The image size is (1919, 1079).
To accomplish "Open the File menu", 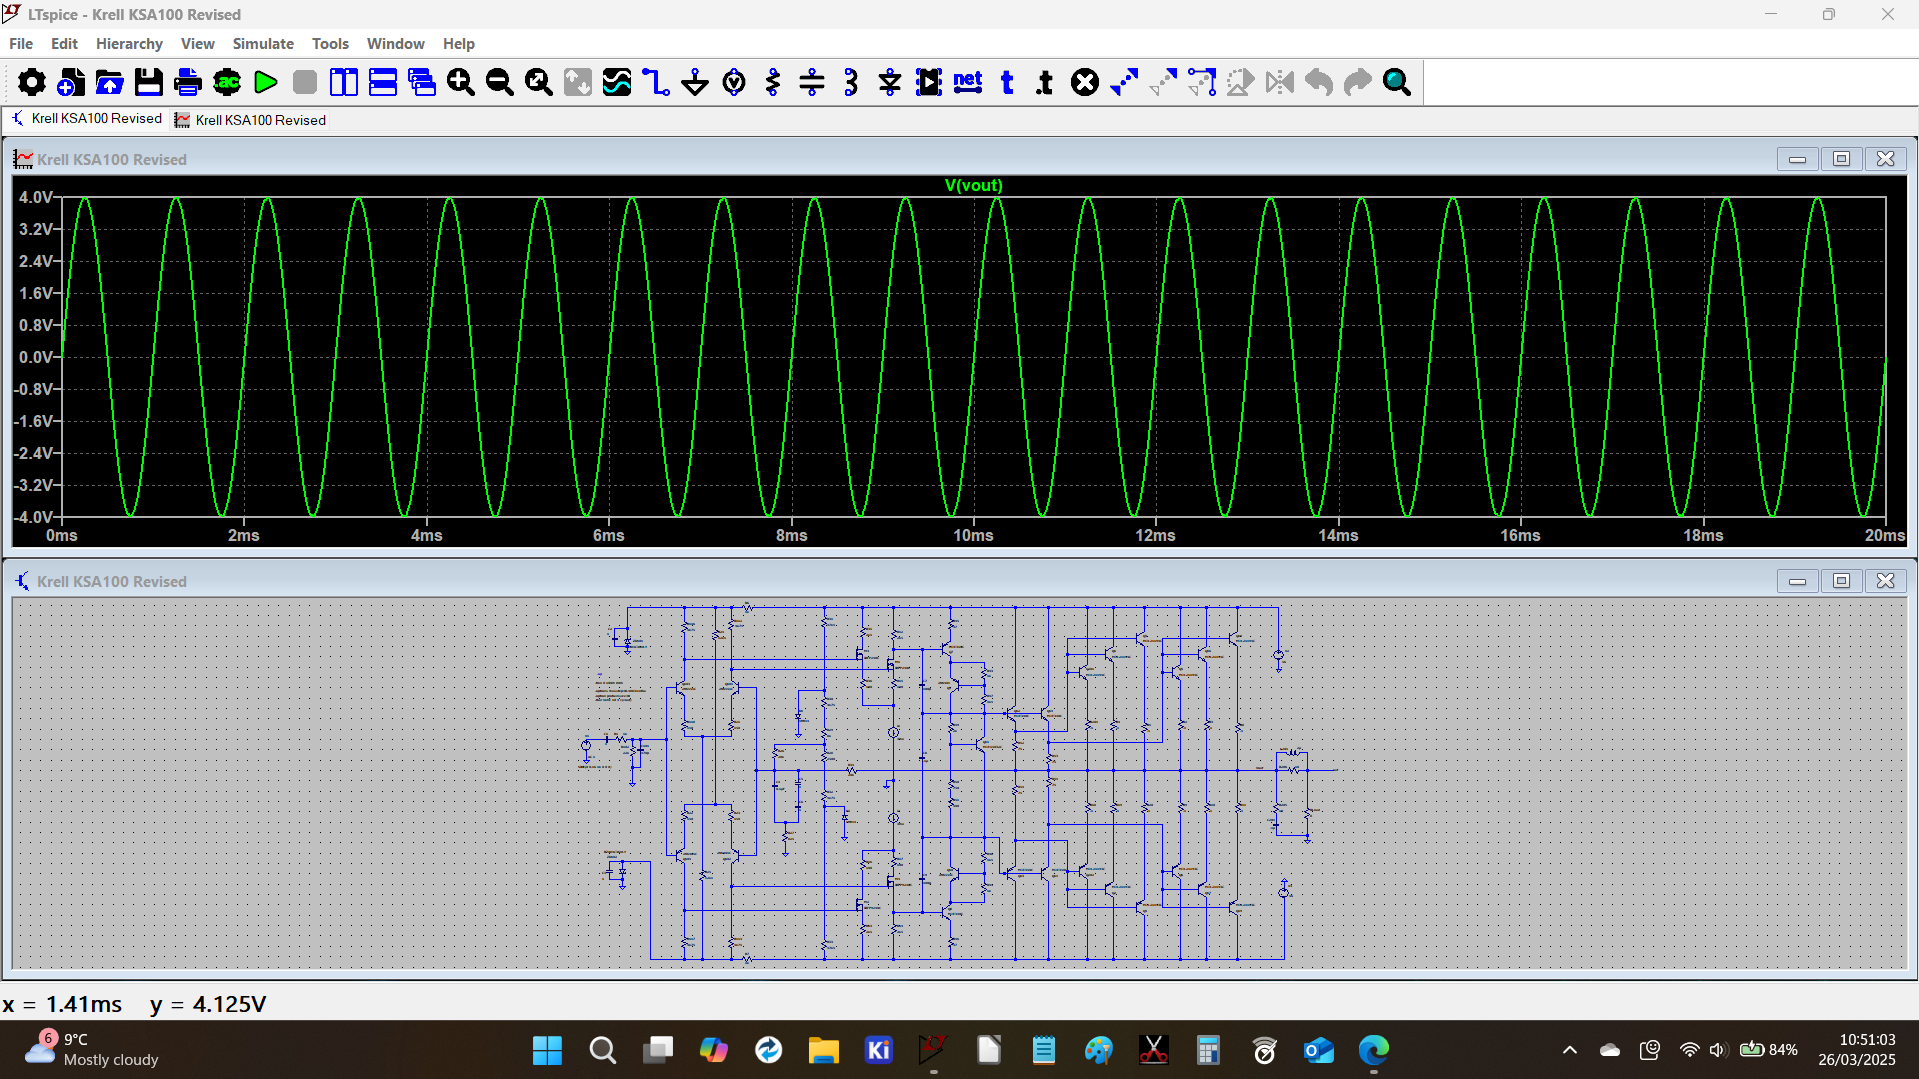I will [21, 44].
